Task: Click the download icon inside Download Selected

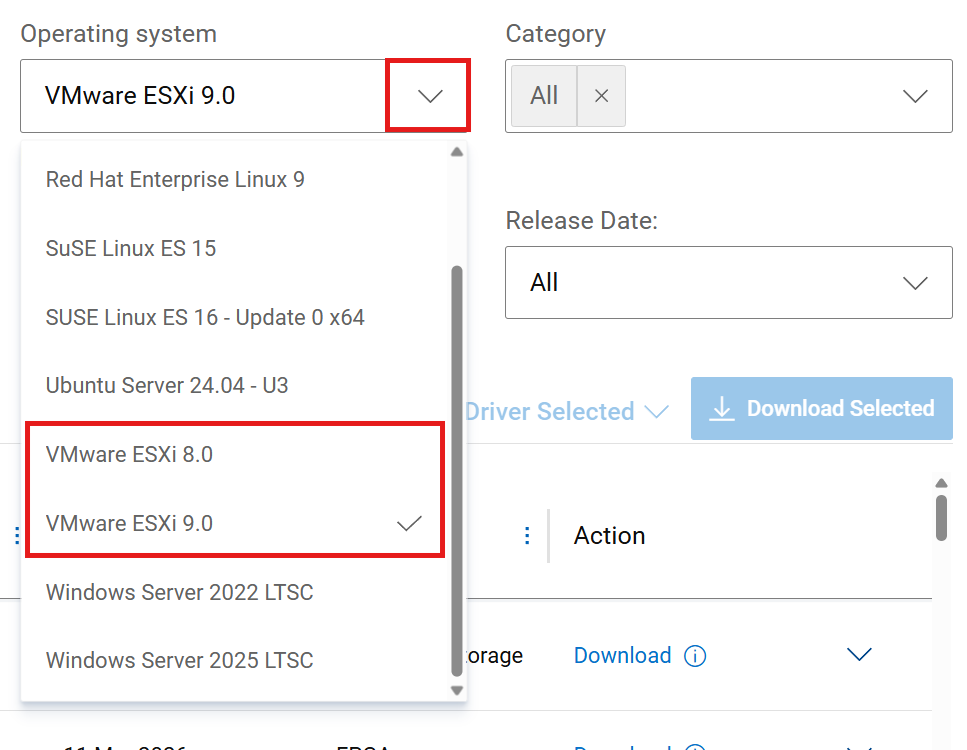Action: [x=722, y=408]
